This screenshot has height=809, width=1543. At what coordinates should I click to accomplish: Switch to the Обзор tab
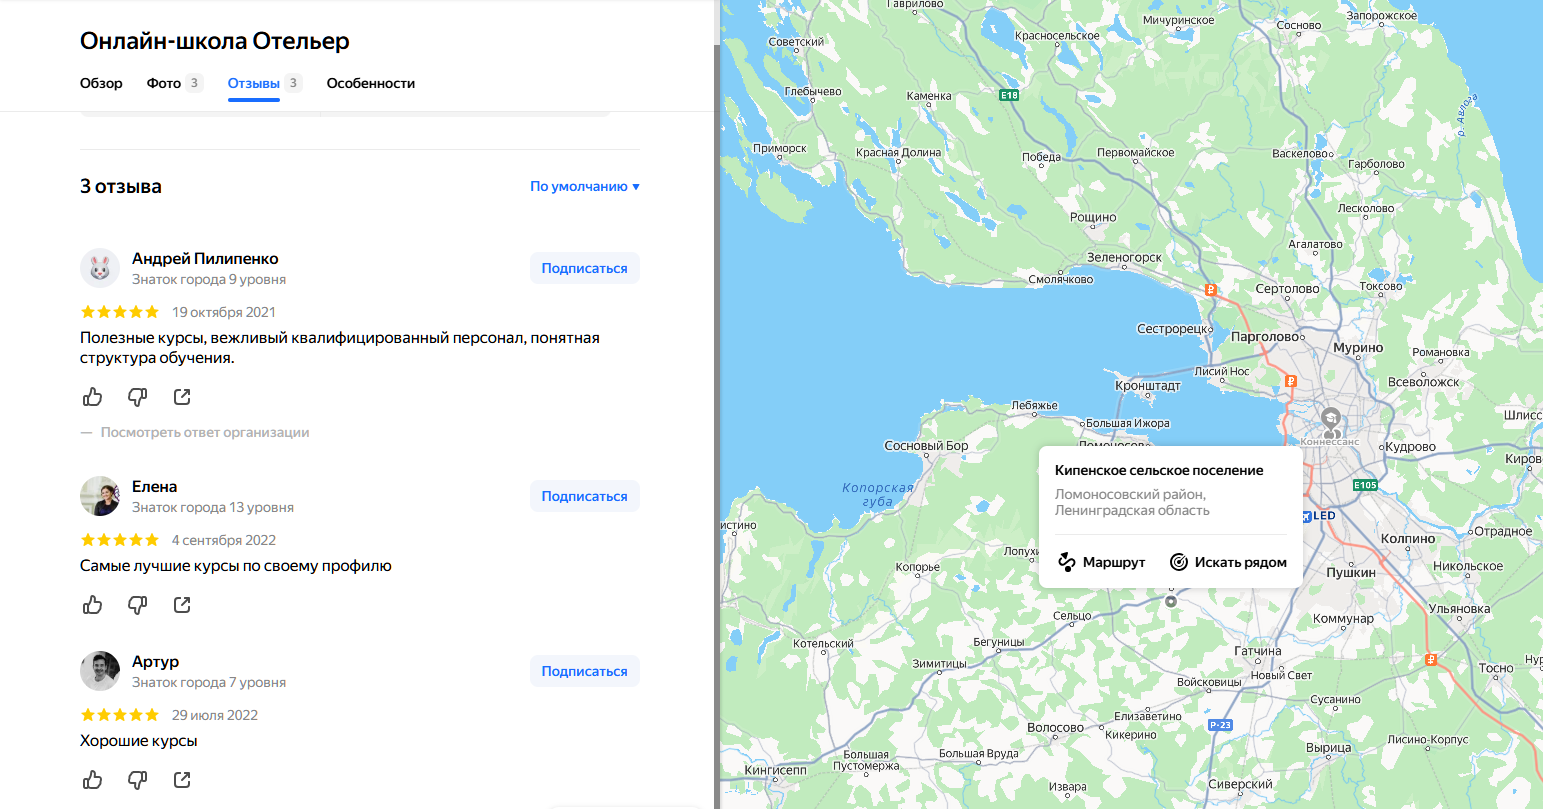tap(101, 83)
